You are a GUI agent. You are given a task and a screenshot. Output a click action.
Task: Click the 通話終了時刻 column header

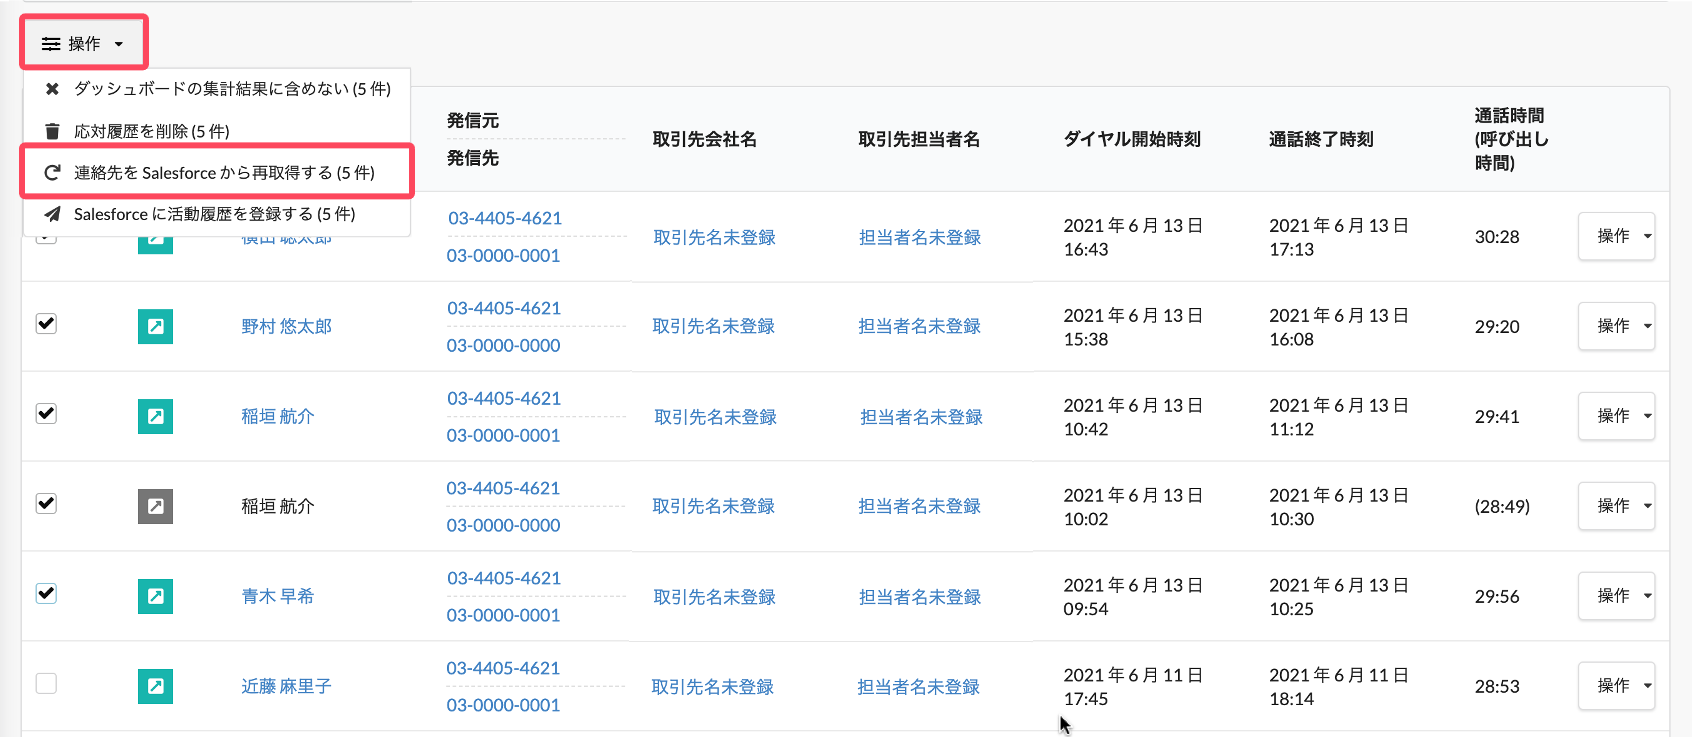point(1321,139)
